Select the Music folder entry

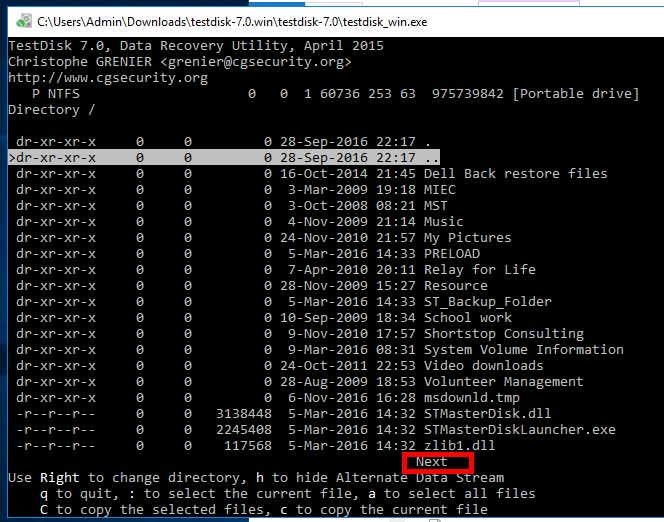[x=240, y=221]
